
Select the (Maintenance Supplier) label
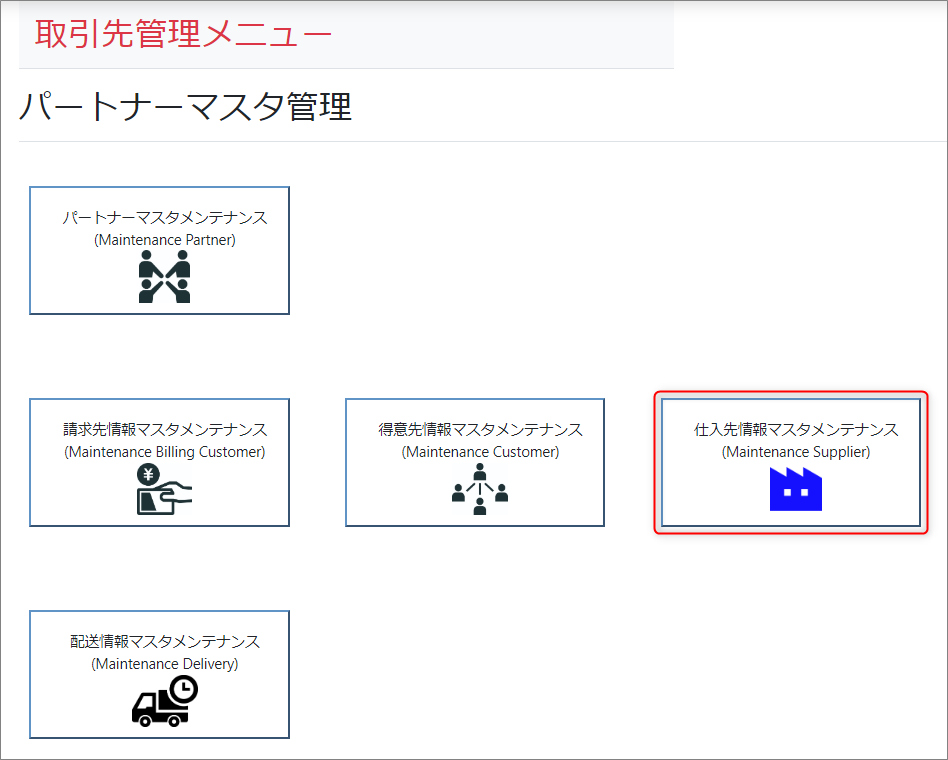(796, 452)
